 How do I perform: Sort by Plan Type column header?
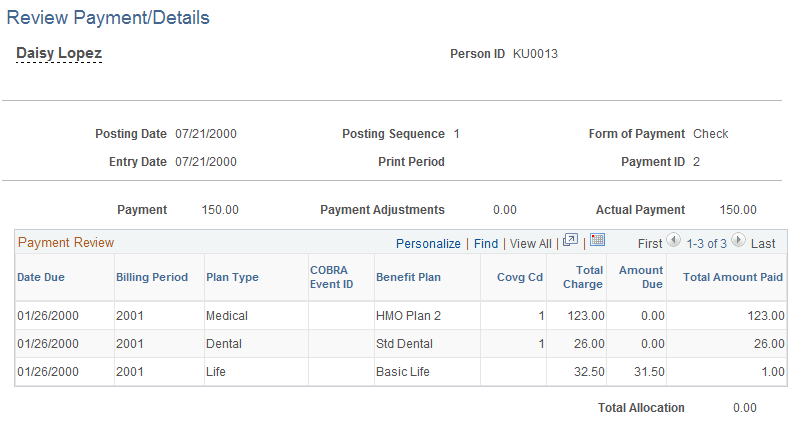point(232,277)
